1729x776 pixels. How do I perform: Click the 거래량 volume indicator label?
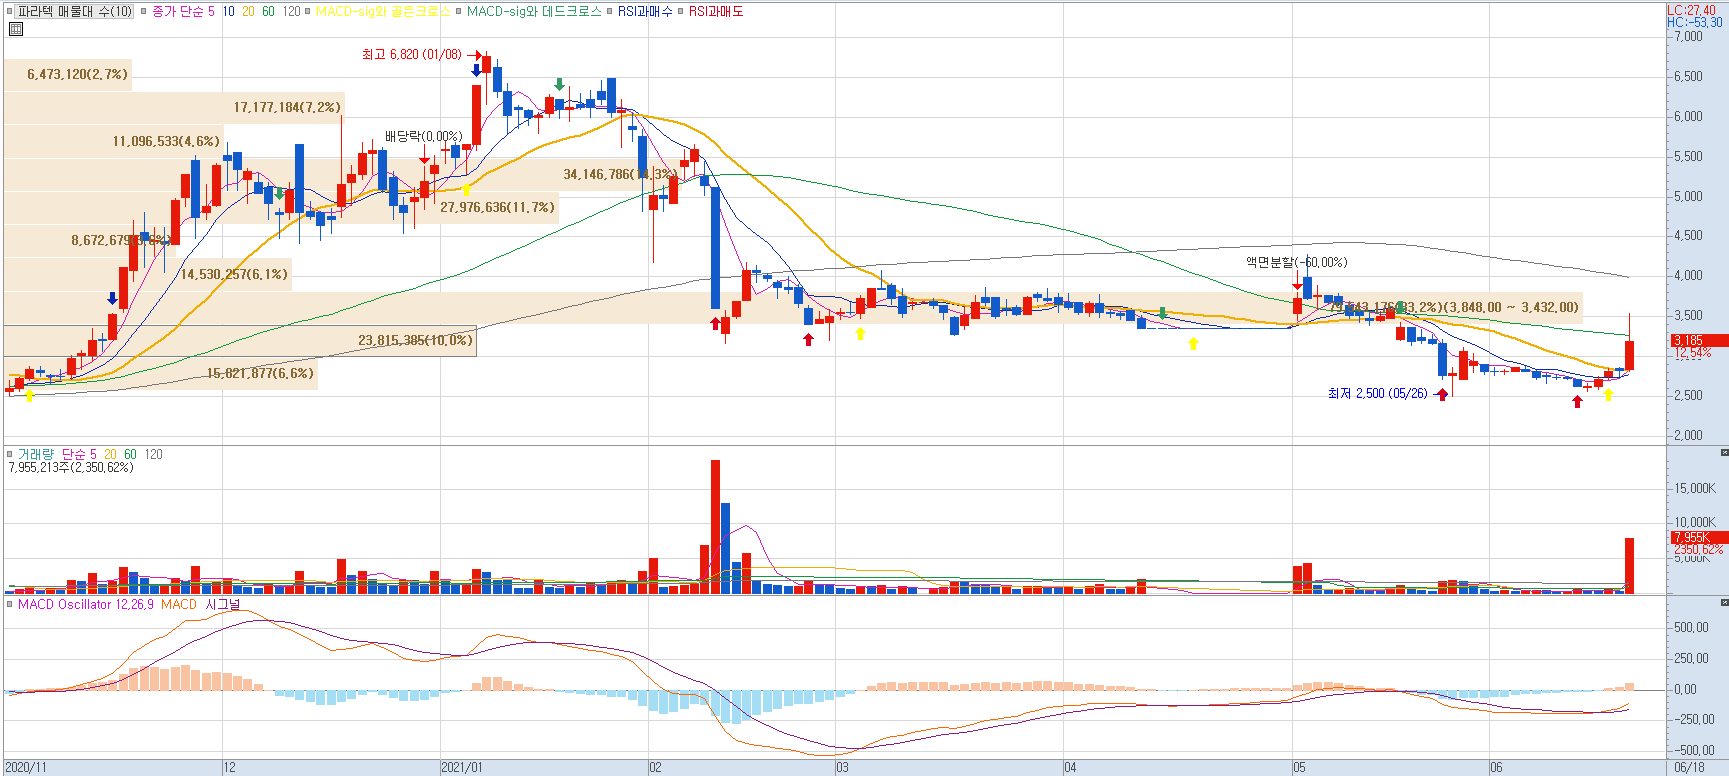point(36,454)
